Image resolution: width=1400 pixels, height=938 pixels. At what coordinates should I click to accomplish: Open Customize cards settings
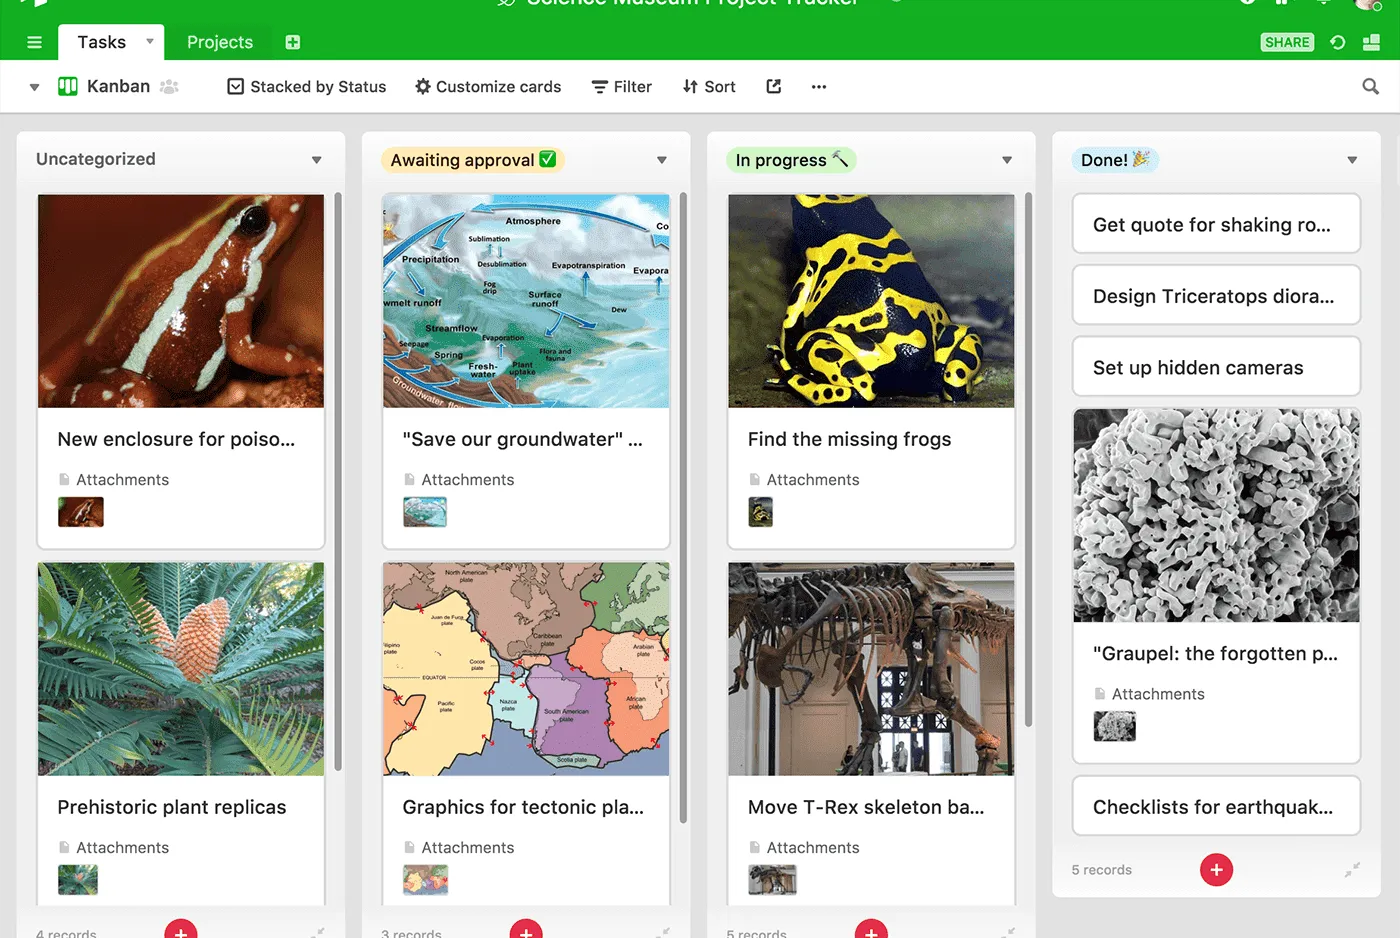coord(488,87)
